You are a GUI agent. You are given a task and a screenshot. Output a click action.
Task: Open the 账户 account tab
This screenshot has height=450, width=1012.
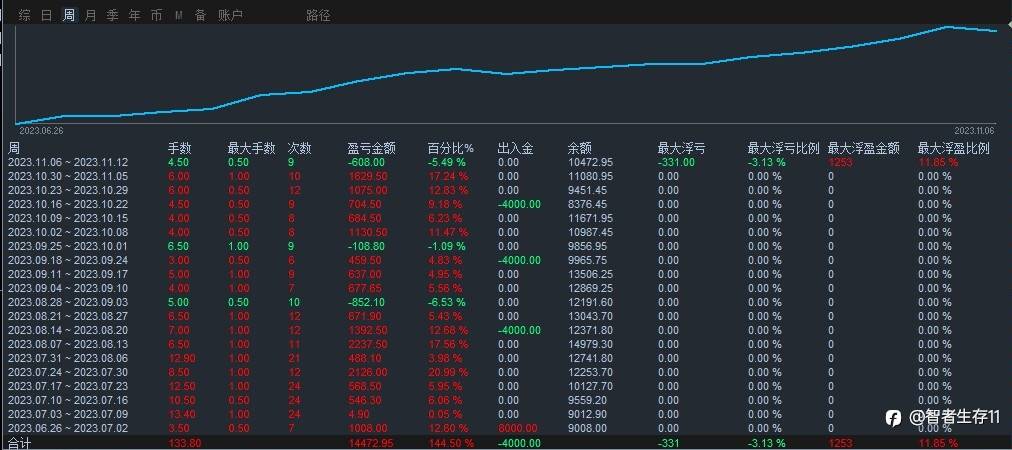(x=231, y=15)
